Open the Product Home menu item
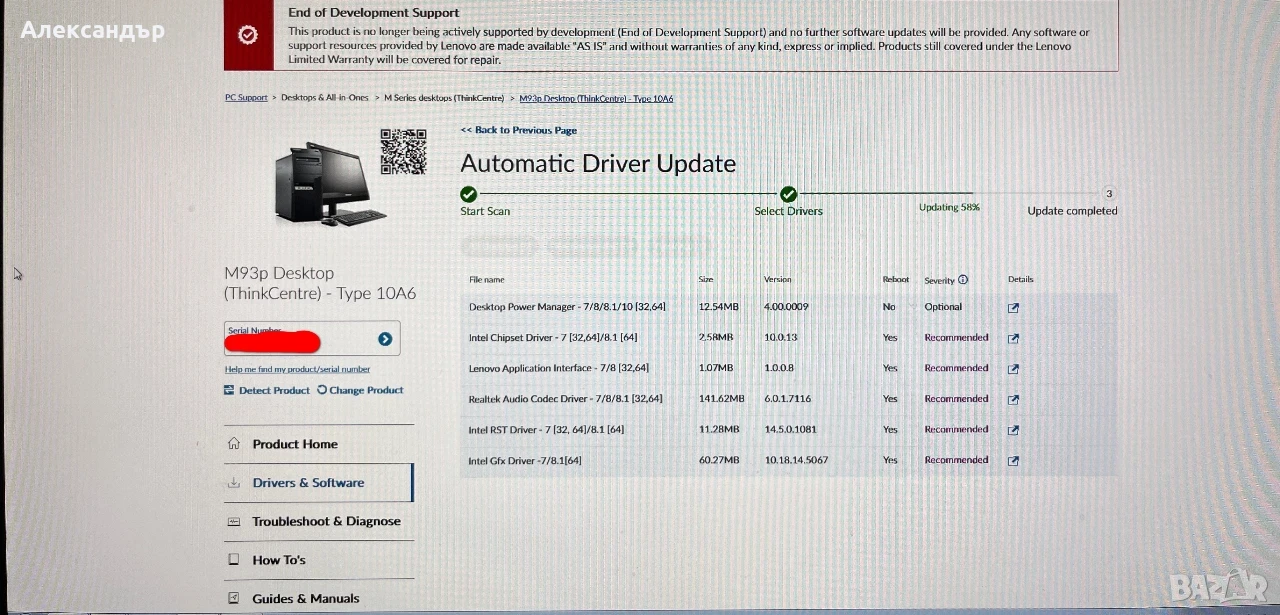Viewport: 1280px width, 615px height. (295, 444)
